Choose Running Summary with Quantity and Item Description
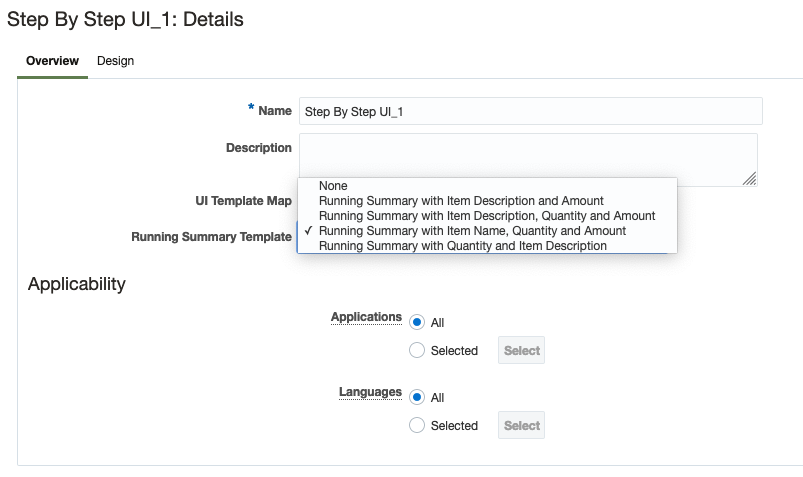This screenshot has height=477, width=803. click(x=463, y=245)
